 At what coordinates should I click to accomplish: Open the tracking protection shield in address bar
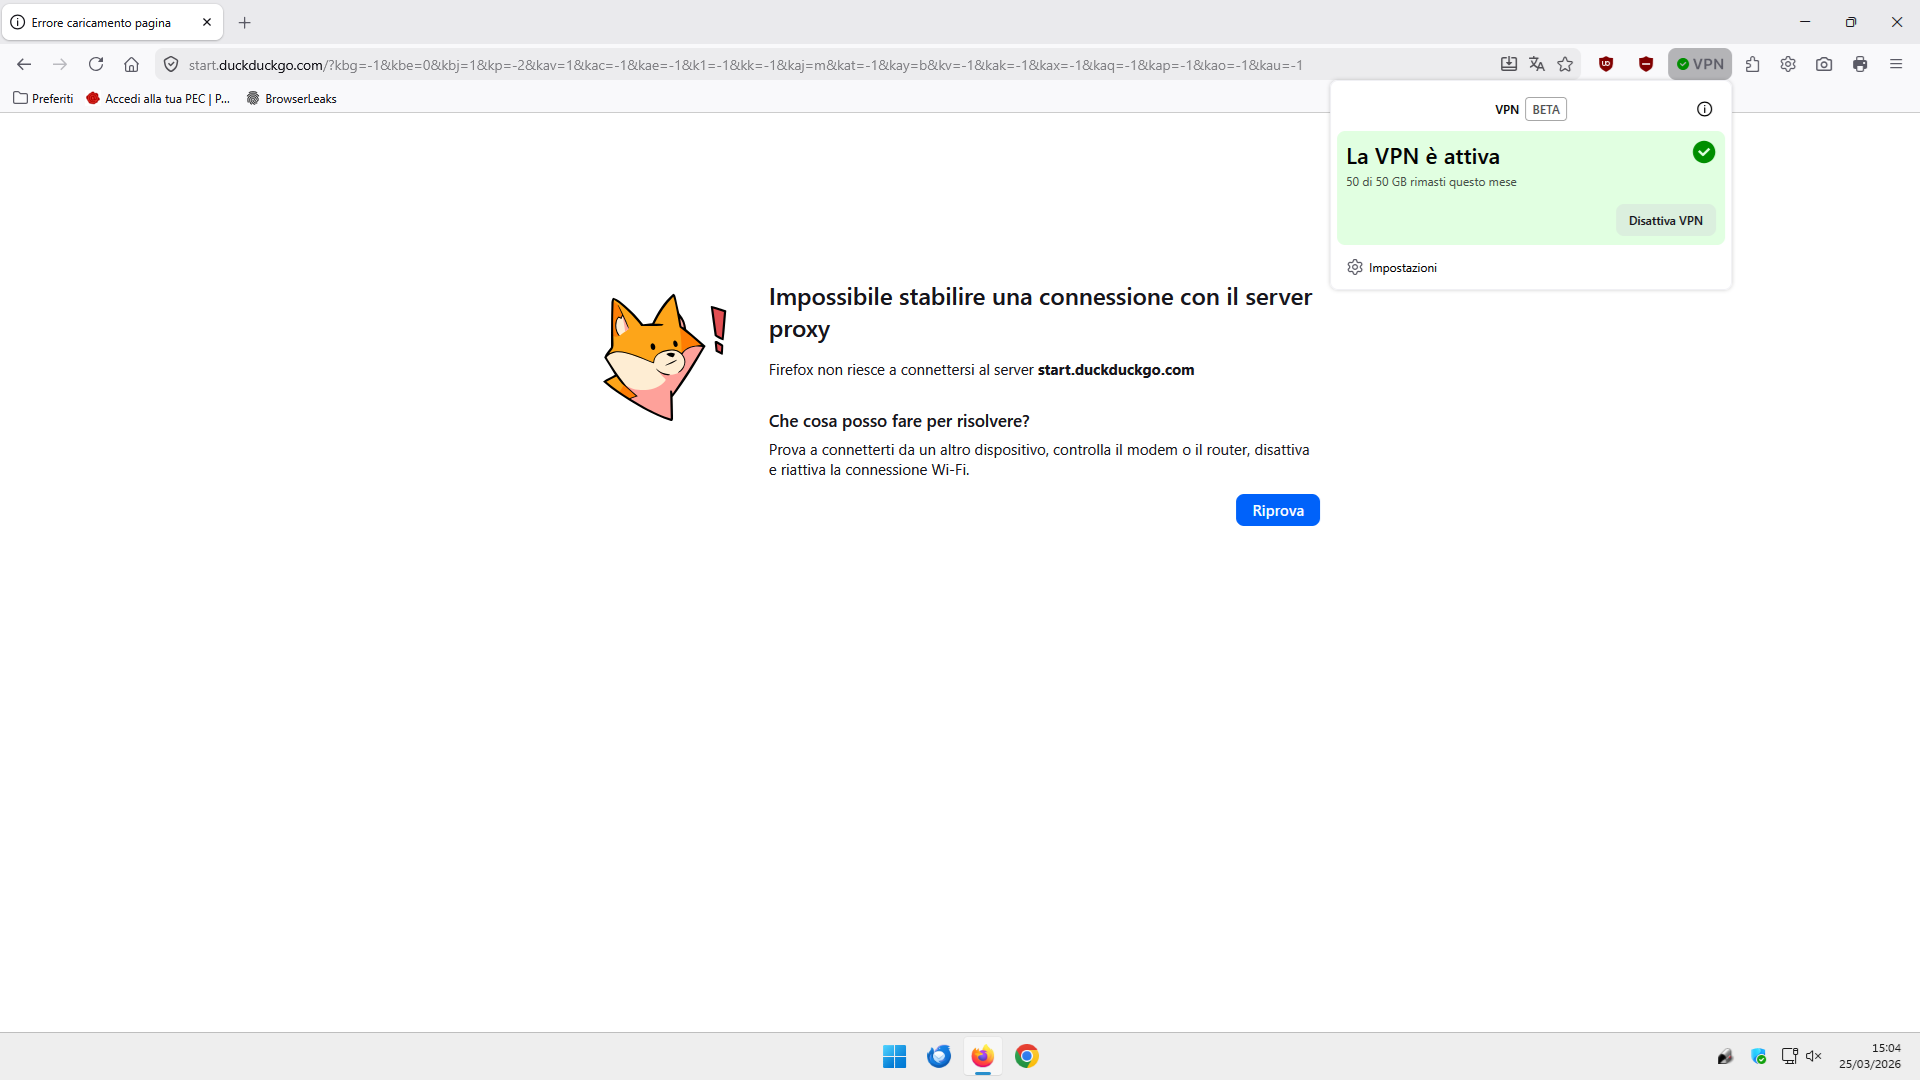(171, 64)
